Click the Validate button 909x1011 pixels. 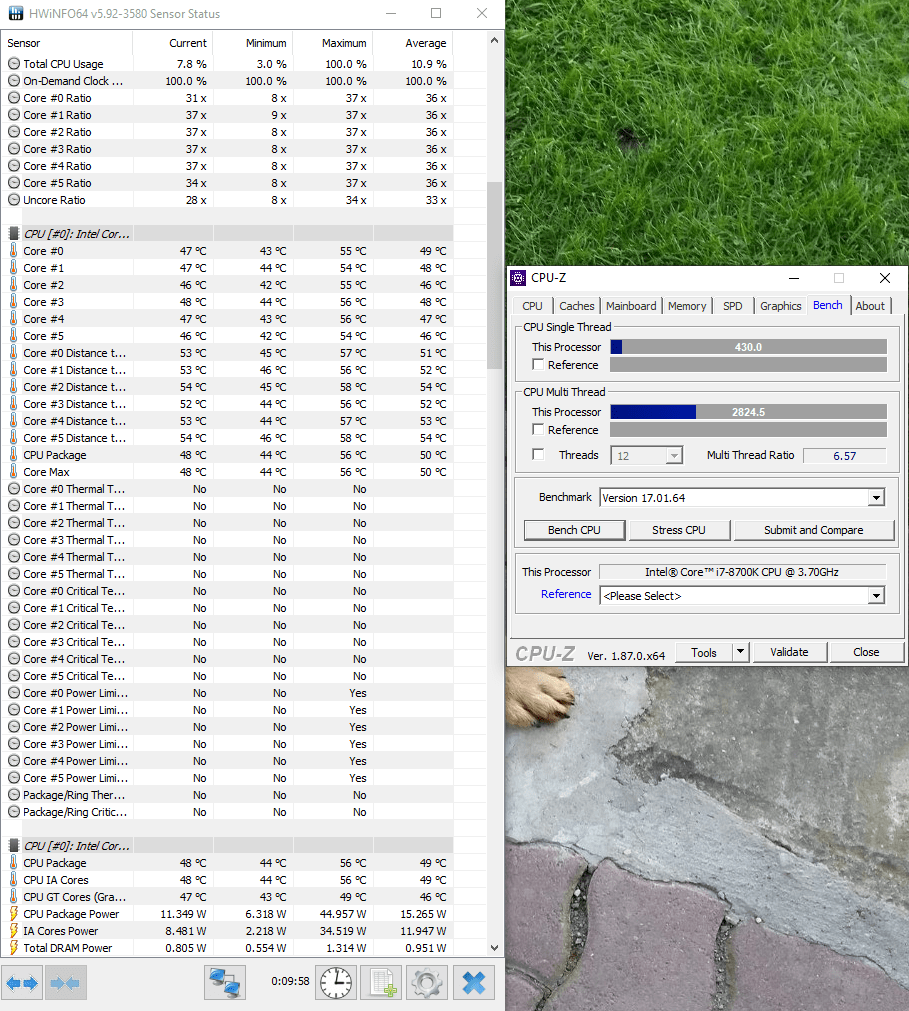click(x=789, y=652)
